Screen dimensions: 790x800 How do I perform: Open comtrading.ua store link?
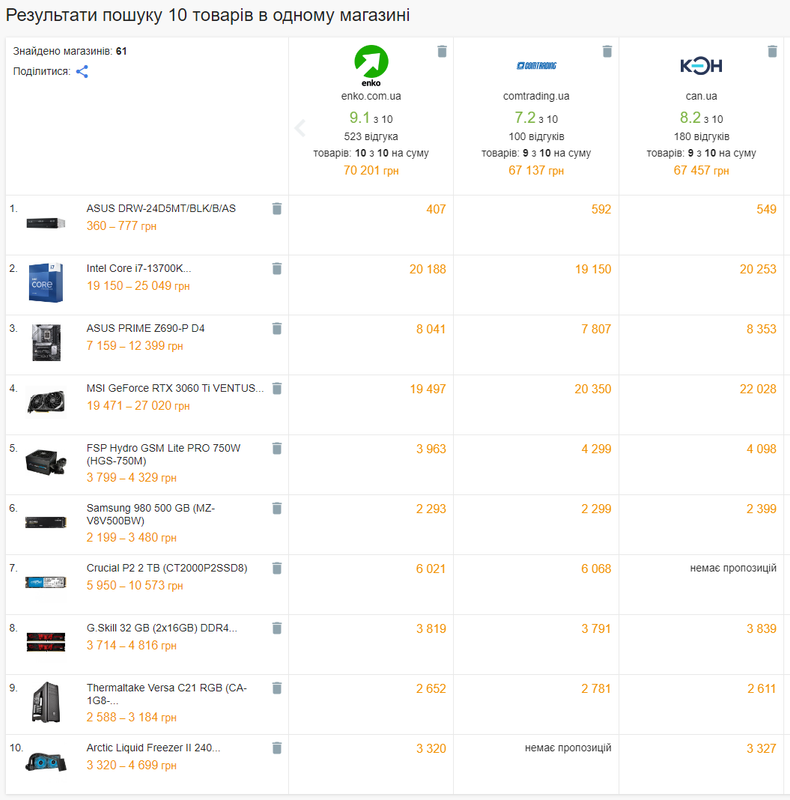(536, 96)
